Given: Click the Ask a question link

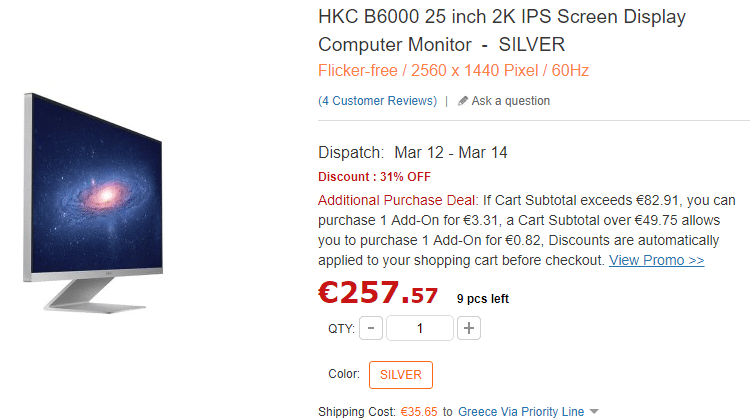Looking at the screenshot, I should [510, 101].
